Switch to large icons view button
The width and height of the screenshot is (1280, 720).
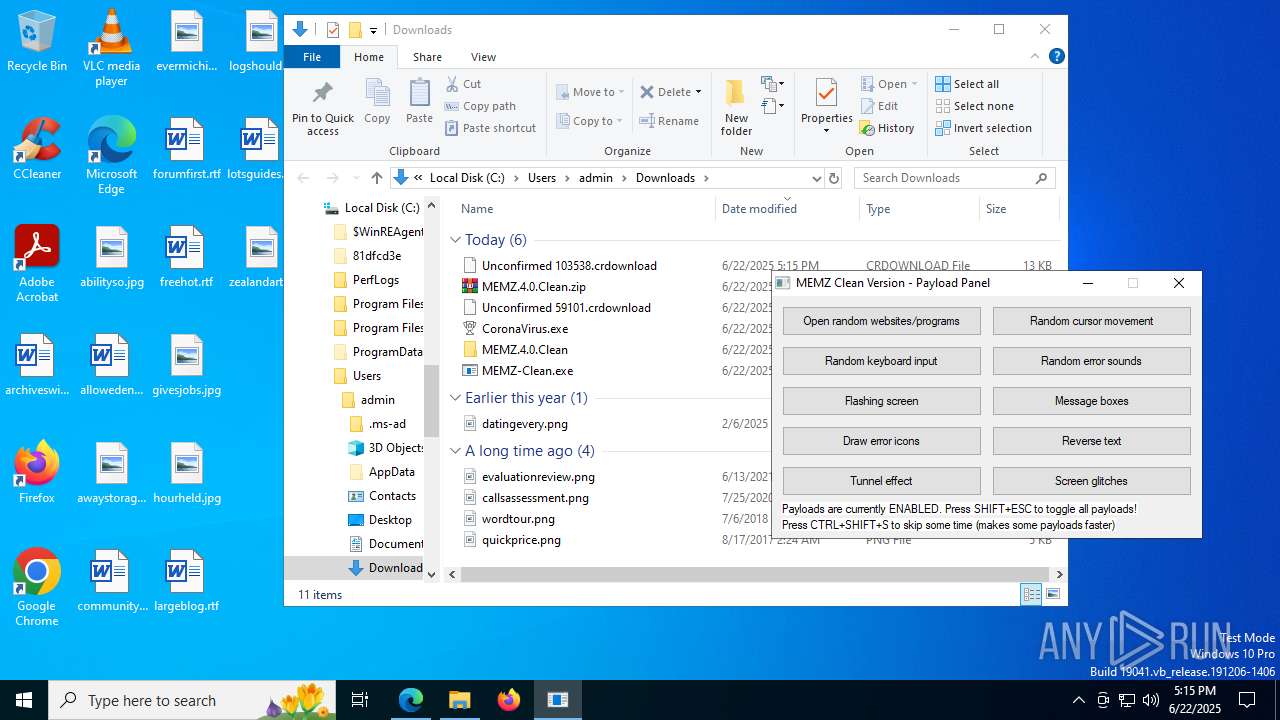click(1052, 595)
